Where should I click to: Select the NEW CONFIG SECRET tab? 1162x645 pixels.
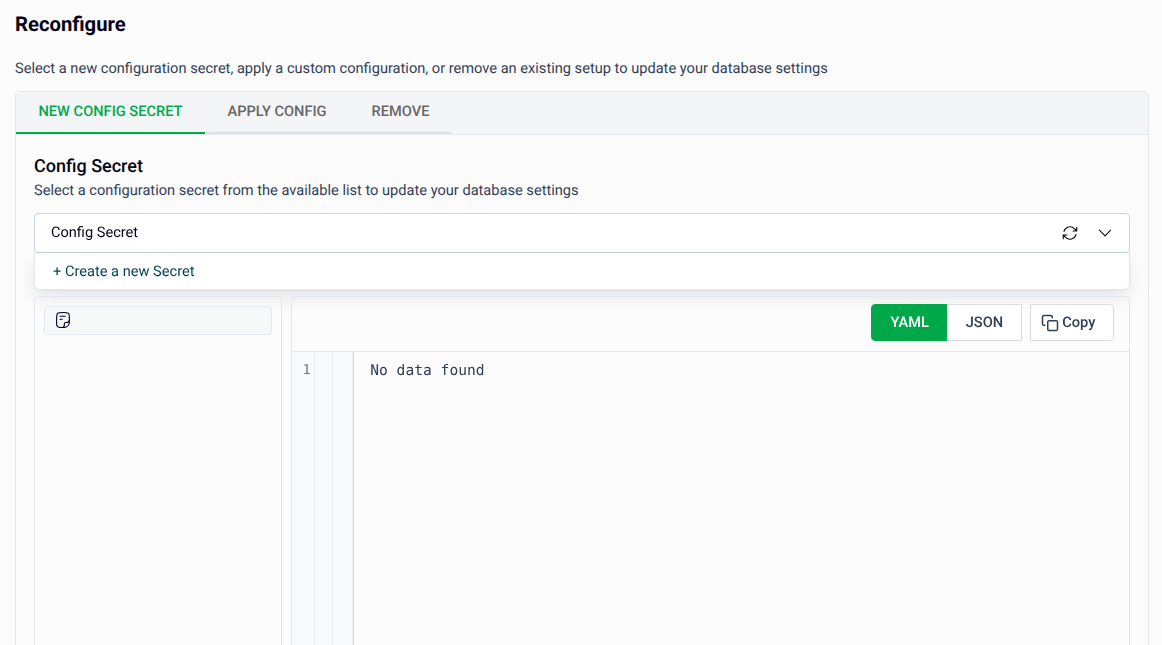pos(110,111)
